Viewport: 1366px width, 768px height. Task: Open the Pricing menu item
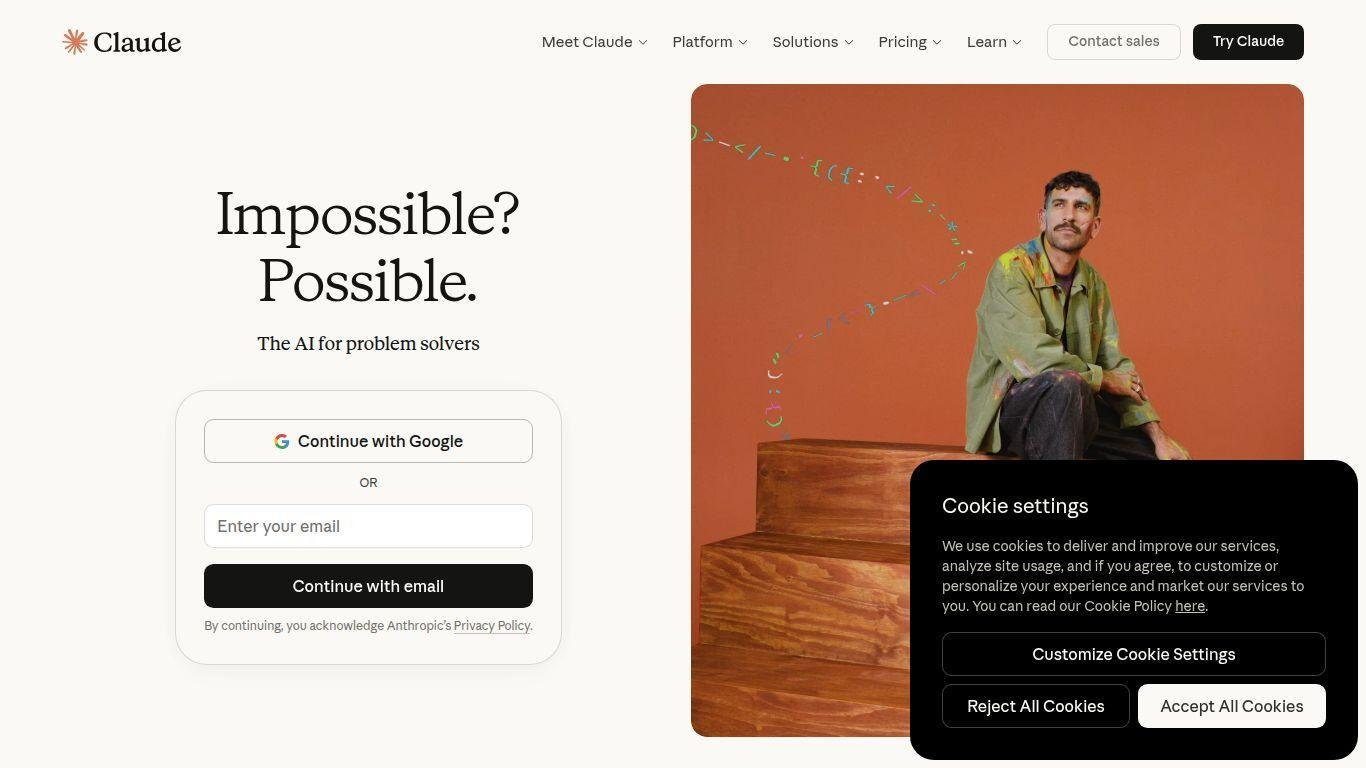coord(910,42)
